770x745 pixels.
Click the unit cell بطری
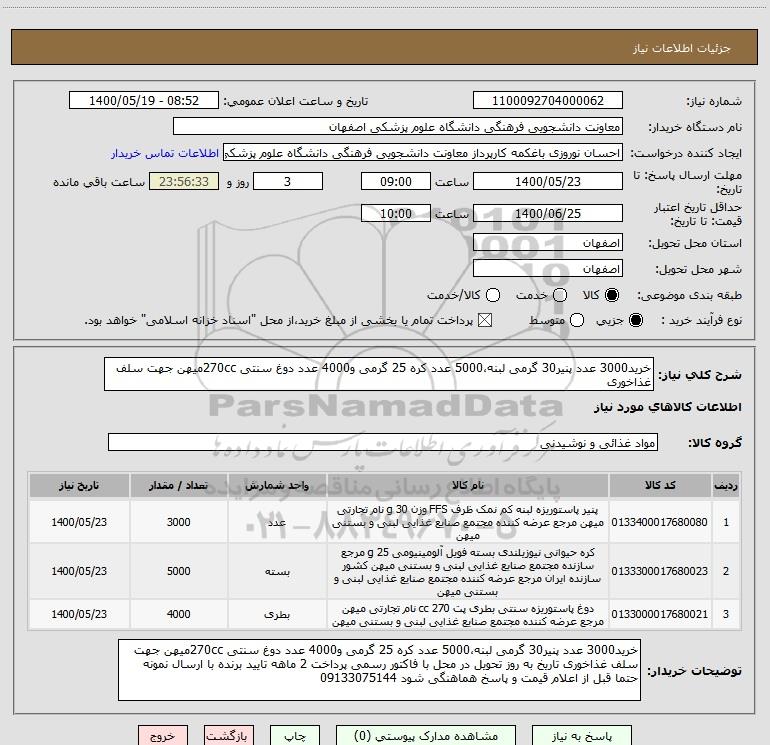tap(277, 614)
